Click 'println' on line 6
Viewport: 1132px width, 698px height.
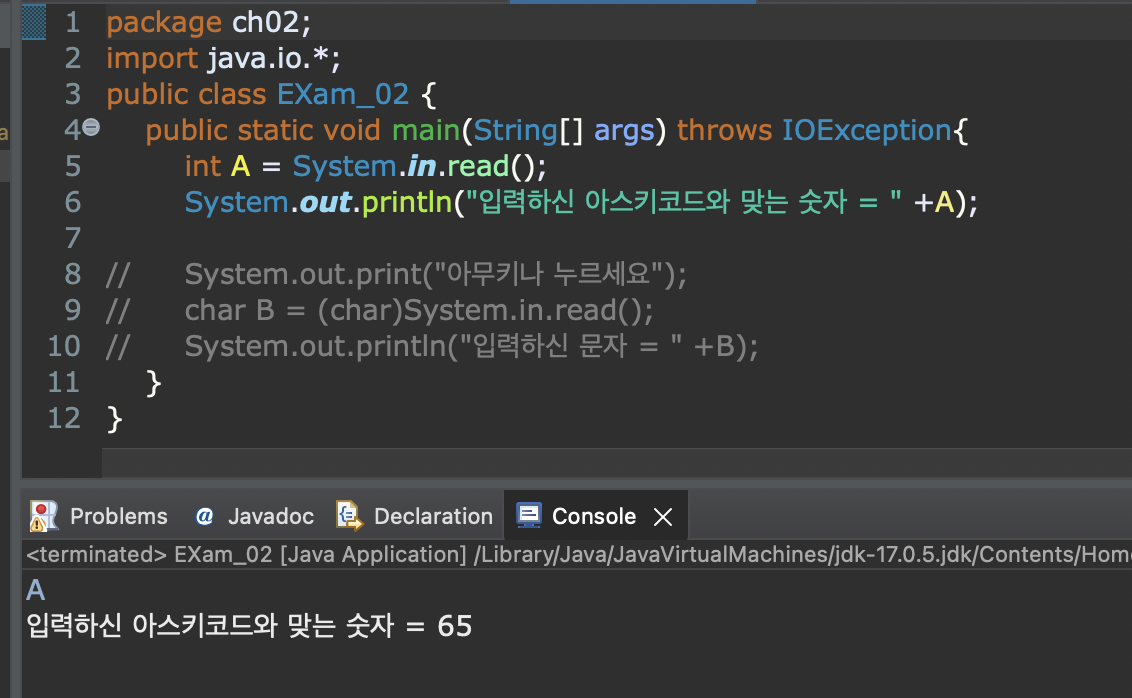pyautogui.click(x=406, y=203)
